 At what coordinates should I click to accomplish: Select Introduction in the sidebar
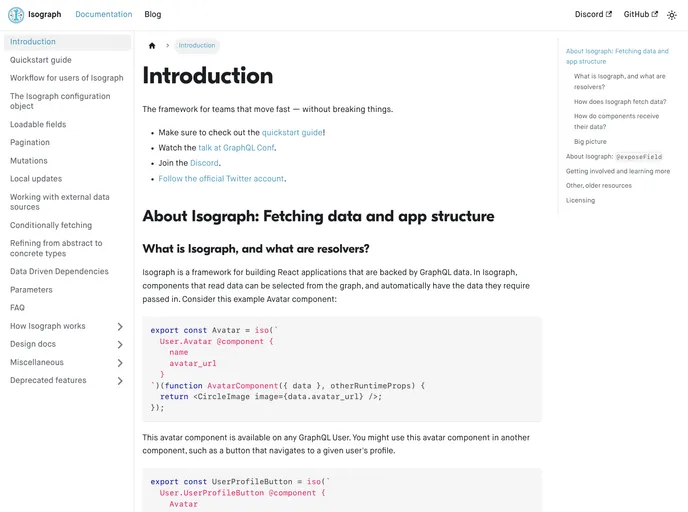68,42
